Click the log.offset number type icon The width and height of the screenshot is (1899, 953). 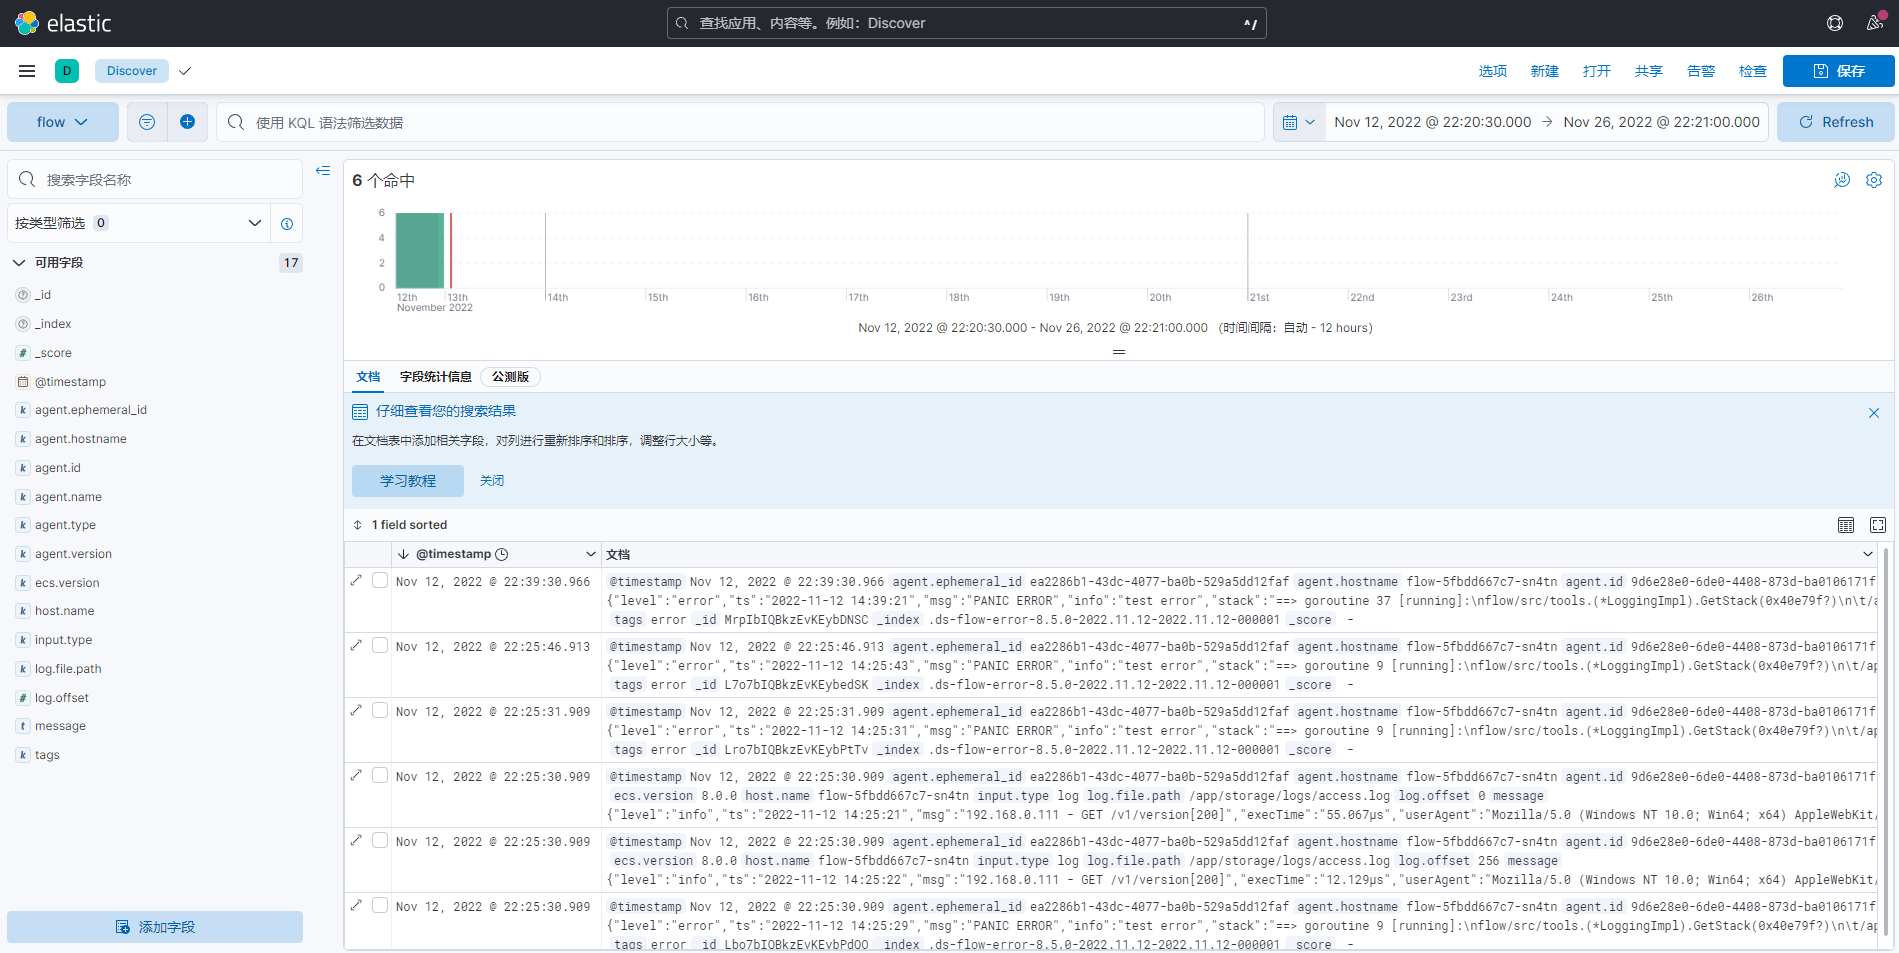point(23,698)
